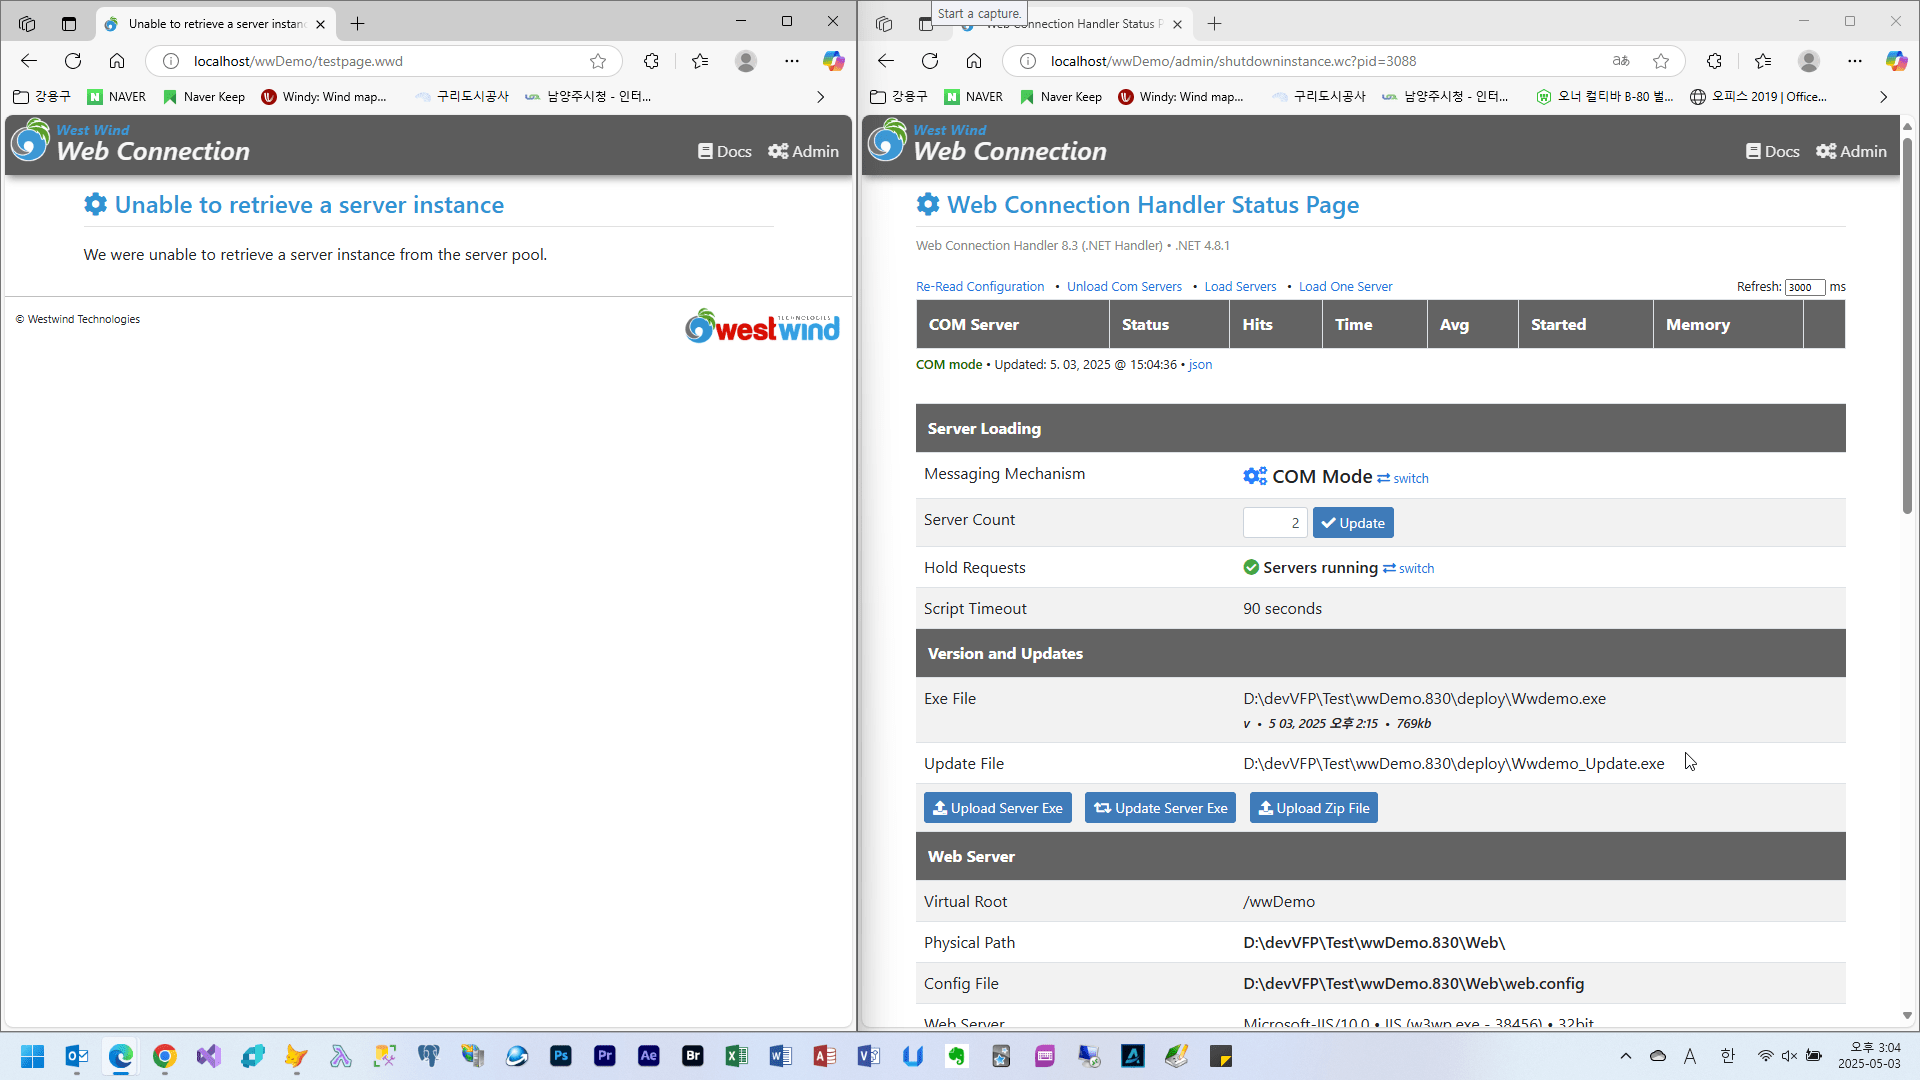Open Docs link in the right Web Connection header
This screenshot has width=1920, height=1080.
pyautogui.click(x=1773, y=151)
